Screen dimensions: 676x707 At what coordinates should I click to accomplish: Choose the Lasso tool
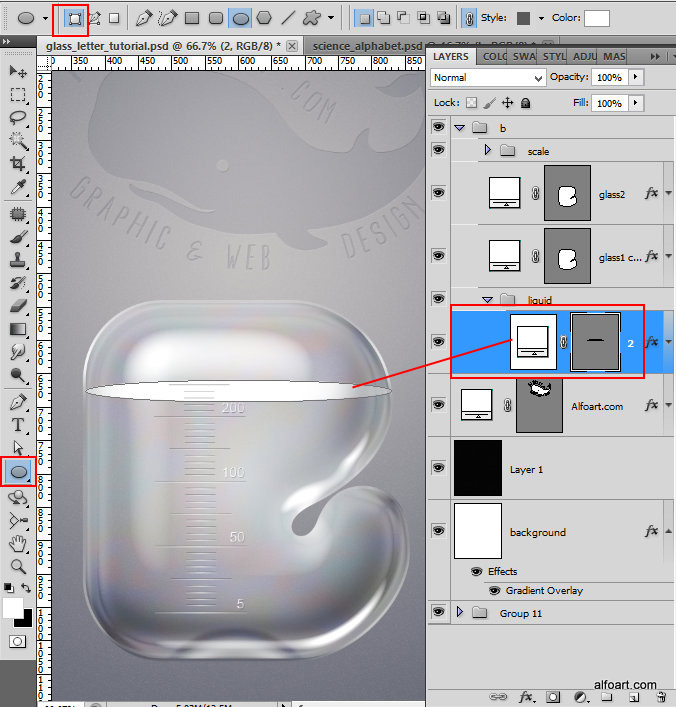coord(18,118)
